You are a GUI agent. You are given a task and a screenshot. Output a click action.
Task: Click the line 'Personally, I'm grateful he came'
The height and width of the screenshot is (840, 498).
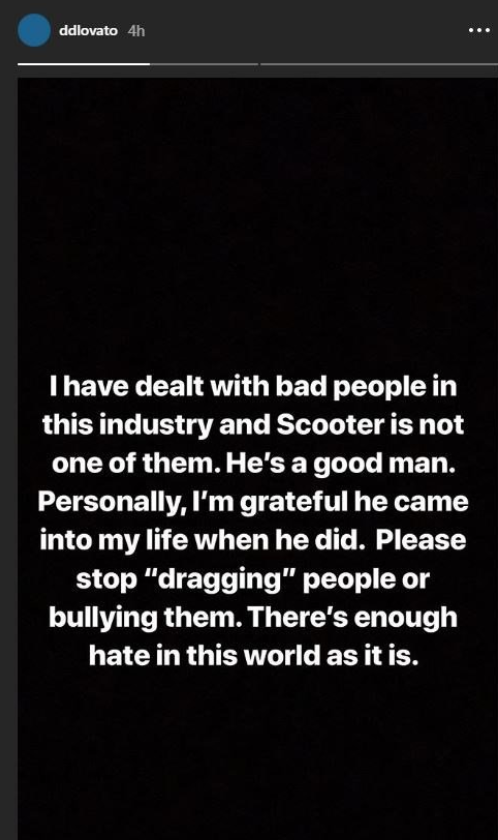253,502
